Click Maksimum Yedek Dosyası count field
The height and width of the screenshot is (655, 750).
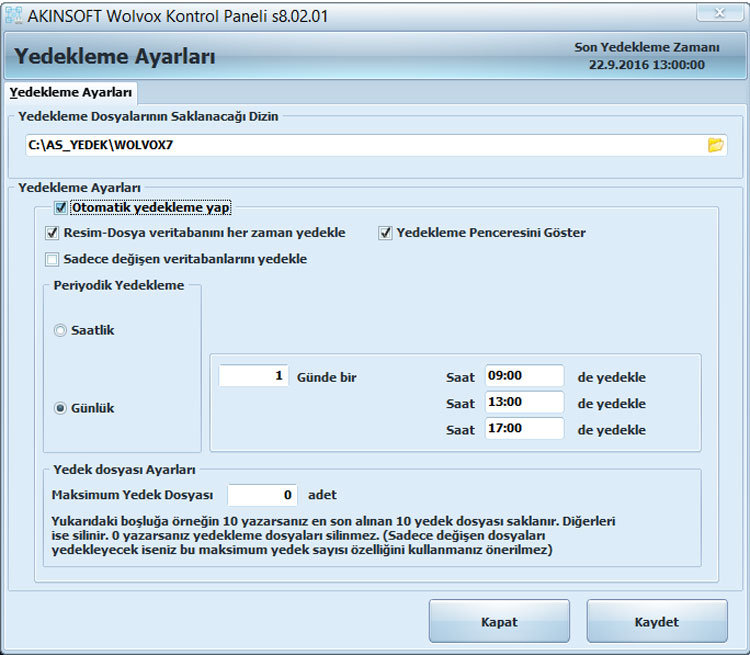point(262,495)
